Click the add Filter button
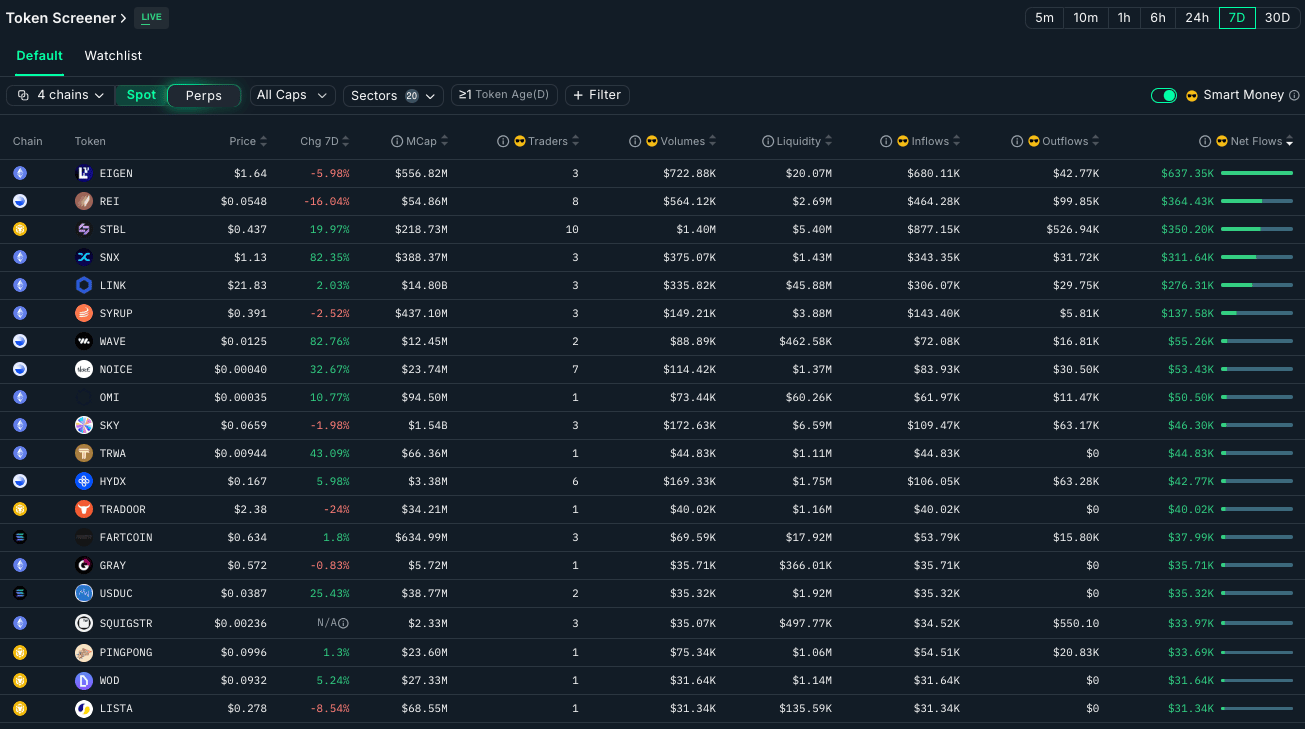 597,95
